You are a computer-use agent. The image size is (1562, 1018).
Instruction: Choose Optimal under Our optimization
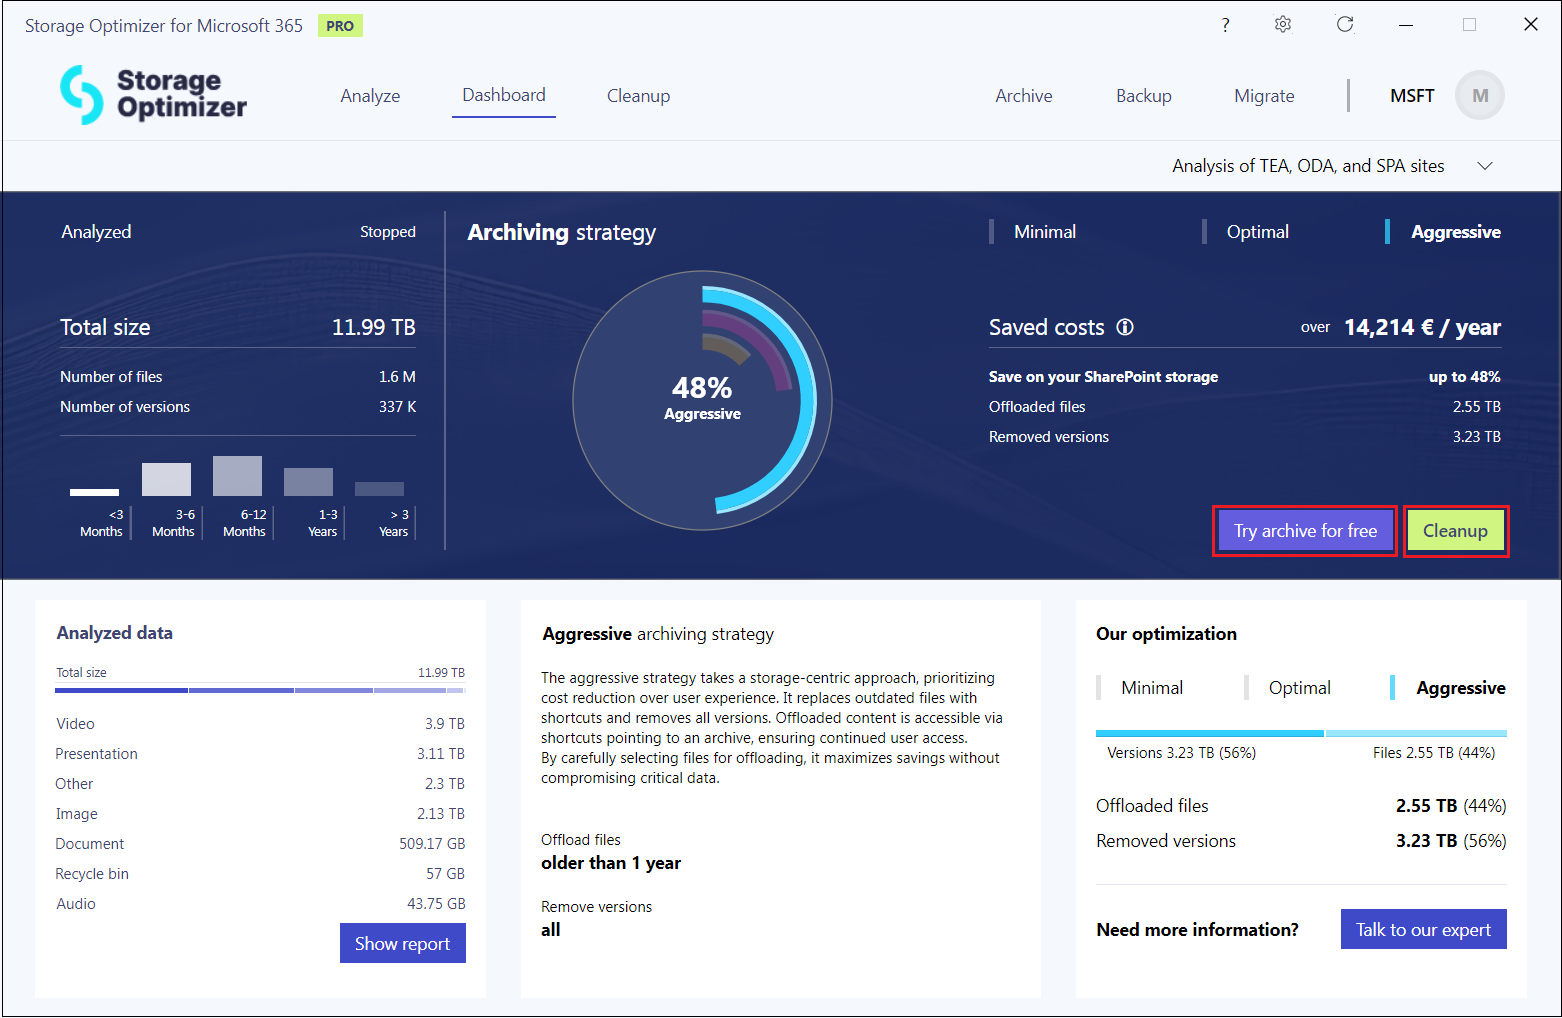point(1299,688)
